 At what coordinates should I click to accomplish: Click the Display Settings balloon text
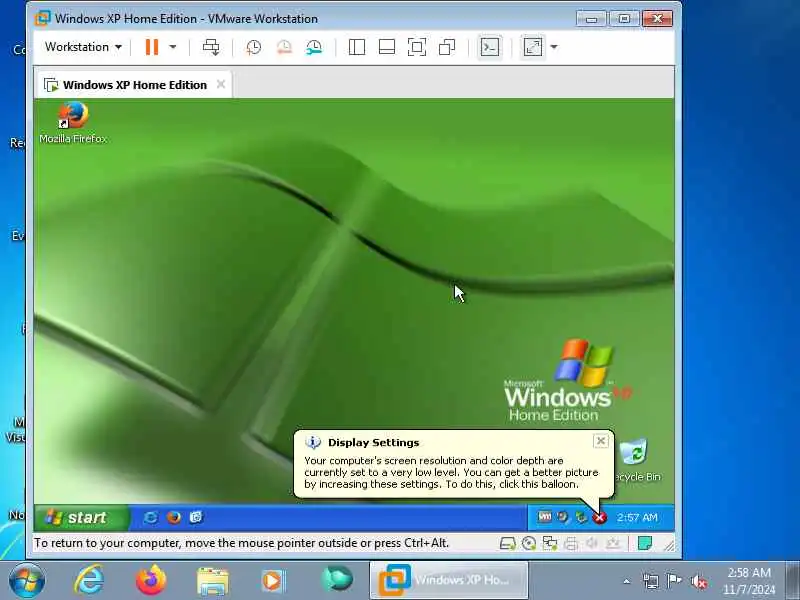[451, 472]
